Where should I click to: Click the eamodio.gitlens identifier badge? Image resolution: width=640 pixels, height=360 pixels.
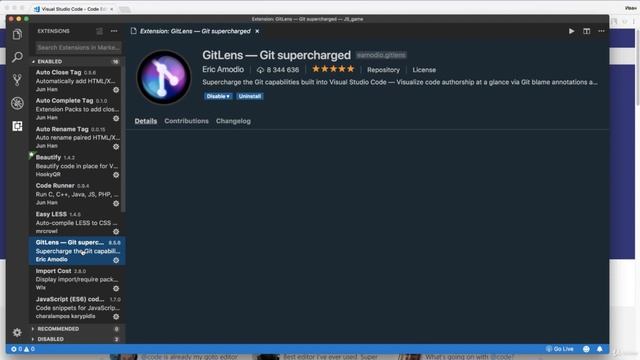(381, 55)
